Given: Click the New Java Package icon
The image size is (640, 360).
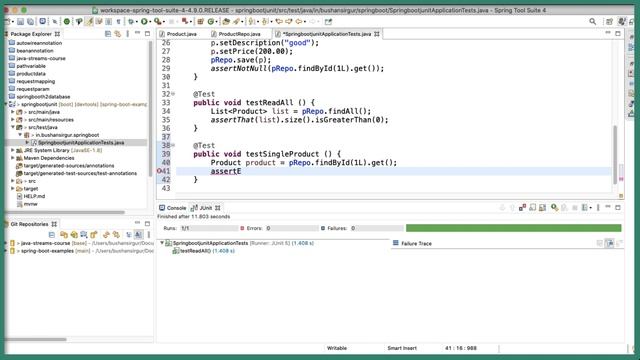Looking at the screenshot, I should [200, 21].
